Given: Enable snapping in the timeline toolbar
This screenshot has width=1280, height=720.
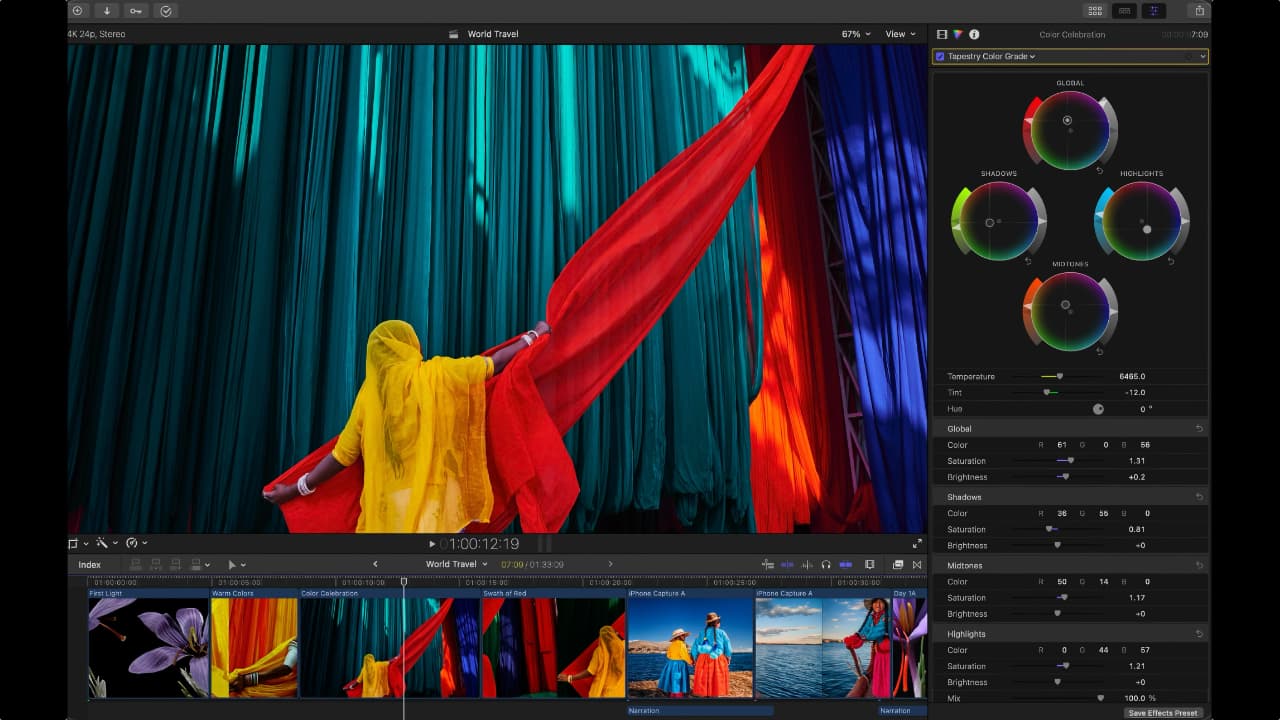Looking at the screenshot, I should [x=847, y=564].
